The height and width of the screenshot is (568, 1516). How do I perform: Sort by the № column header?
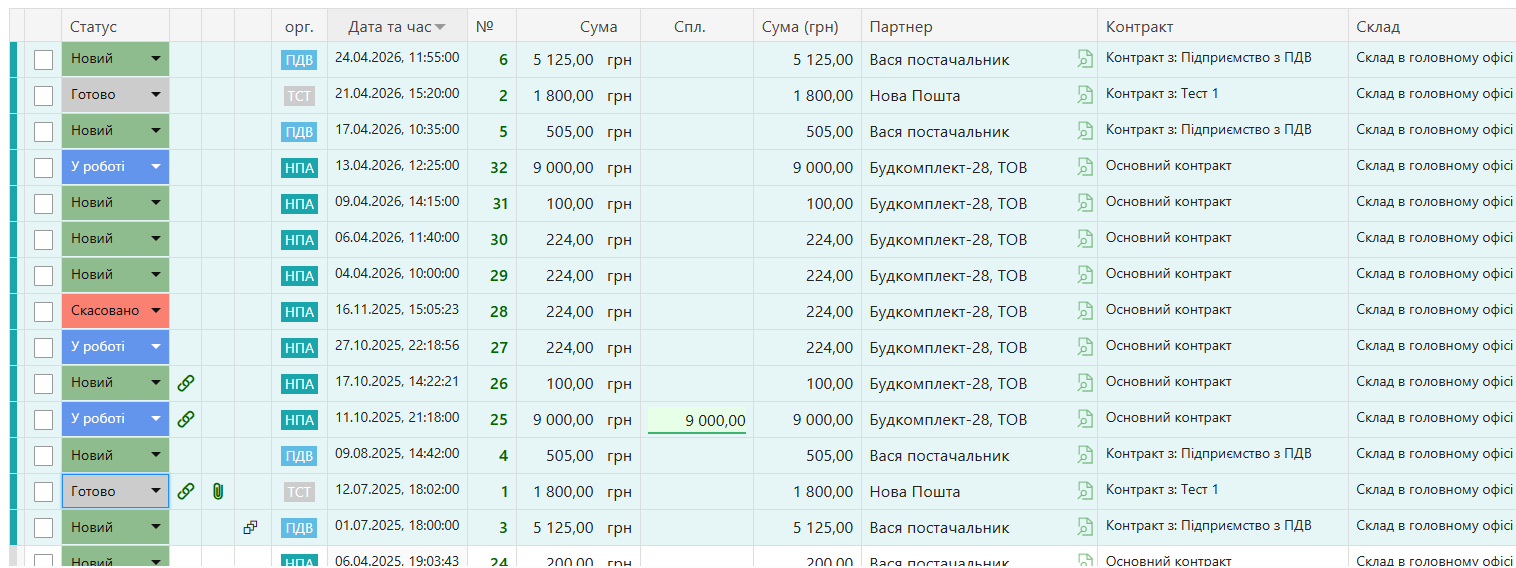491,27
